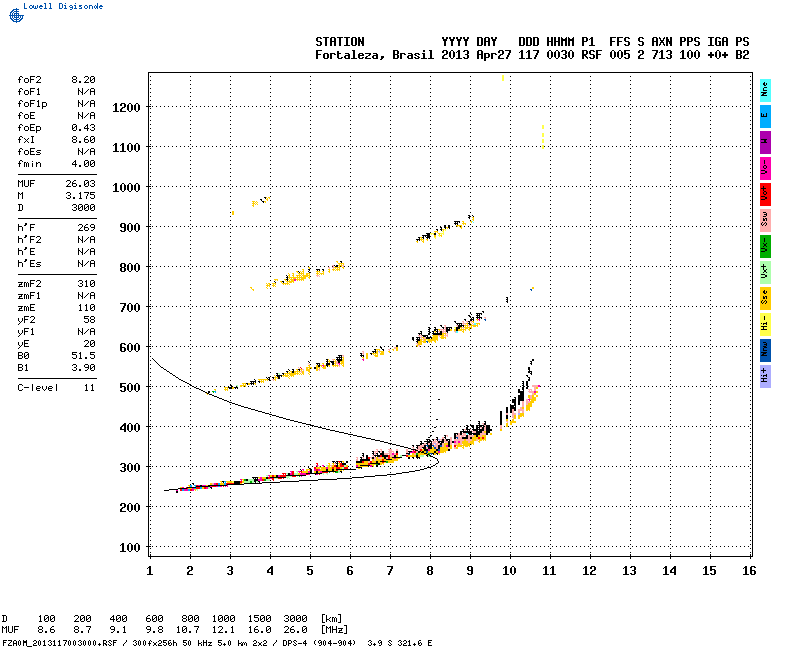Click the dark green Vx- legend swatch
This screenshot has height=650, width=800.
pyautogui.click(x=765, y=245)
